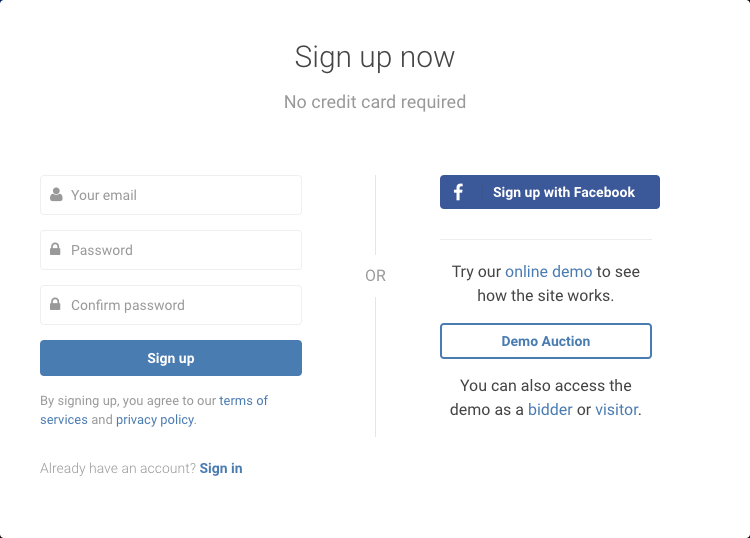Choose Sign up with Facebook

(550, 192)
